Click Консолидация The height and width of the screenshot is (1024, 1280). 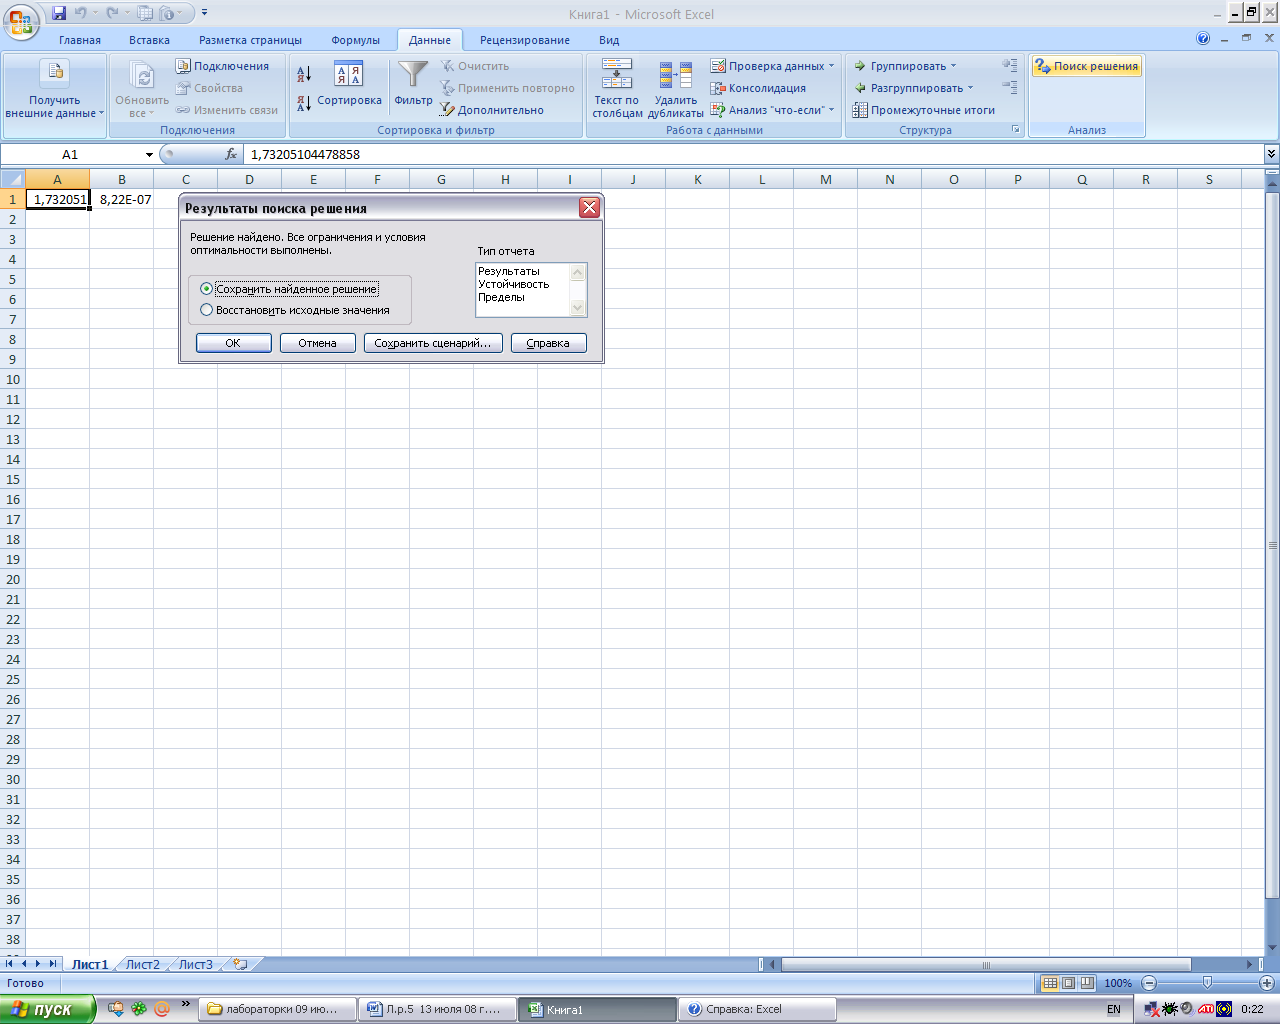pos(758,88)
